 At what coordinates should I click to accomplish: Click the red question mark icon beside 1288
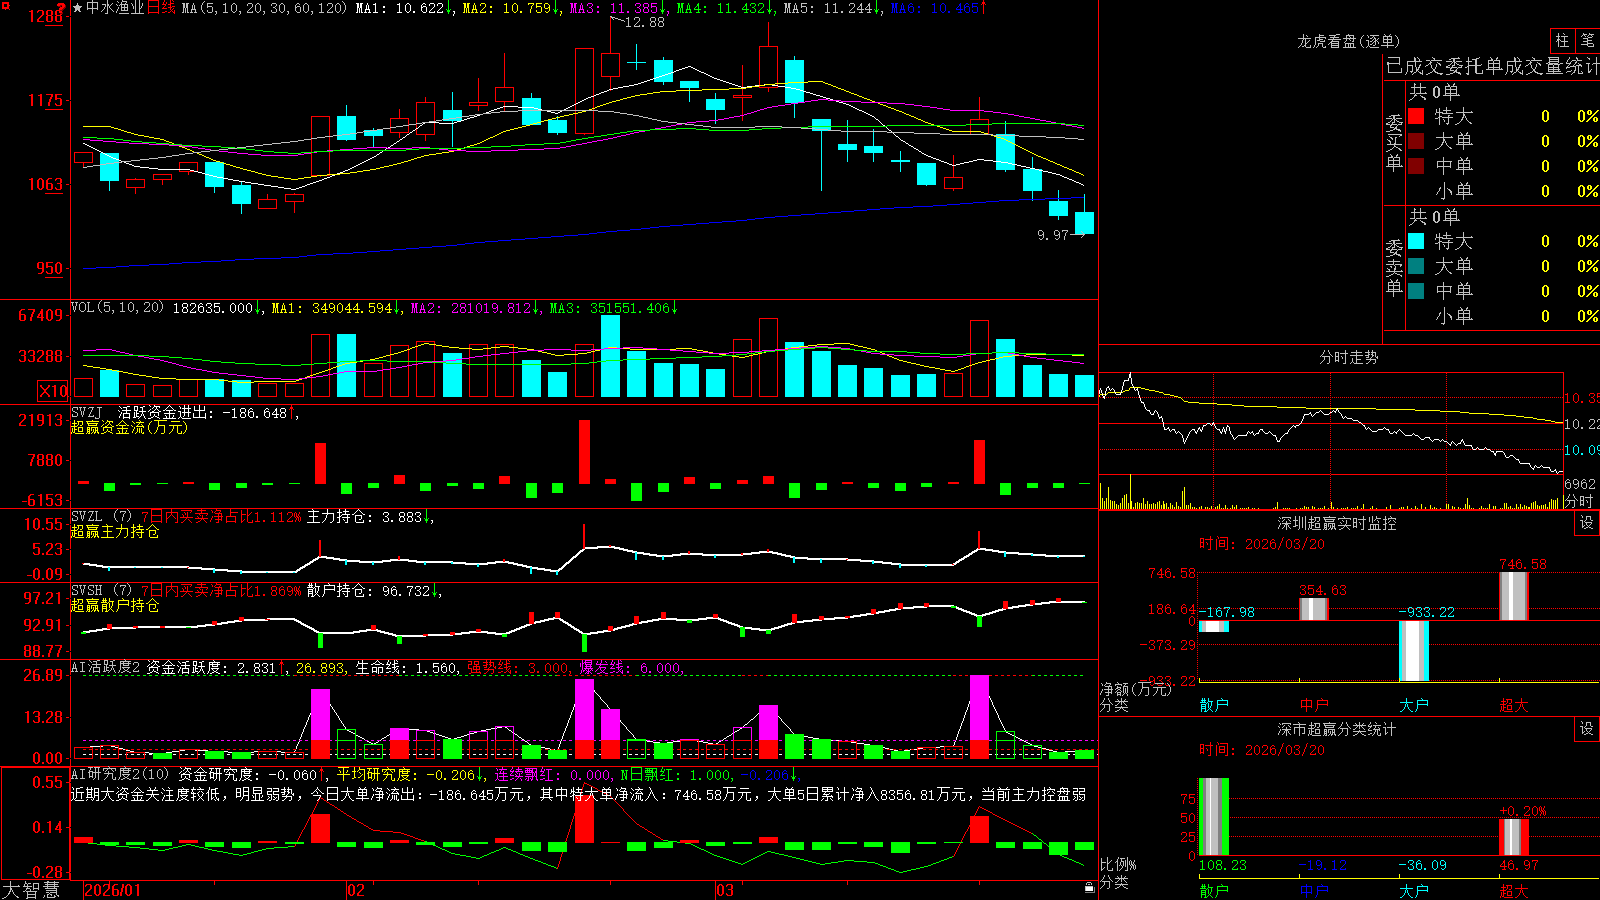tap(63, 8)
